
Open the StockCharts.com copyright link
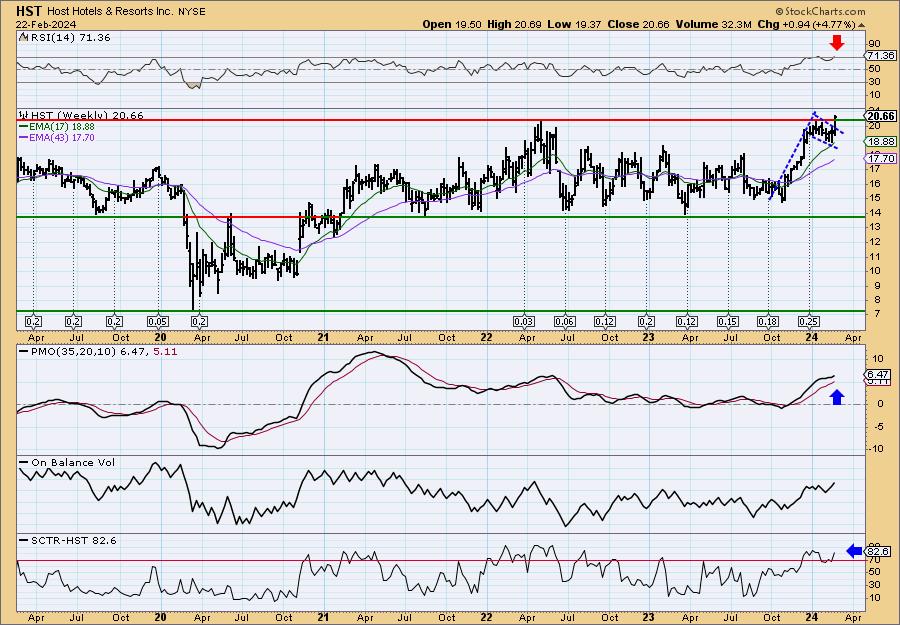click(x=820, y=11)
